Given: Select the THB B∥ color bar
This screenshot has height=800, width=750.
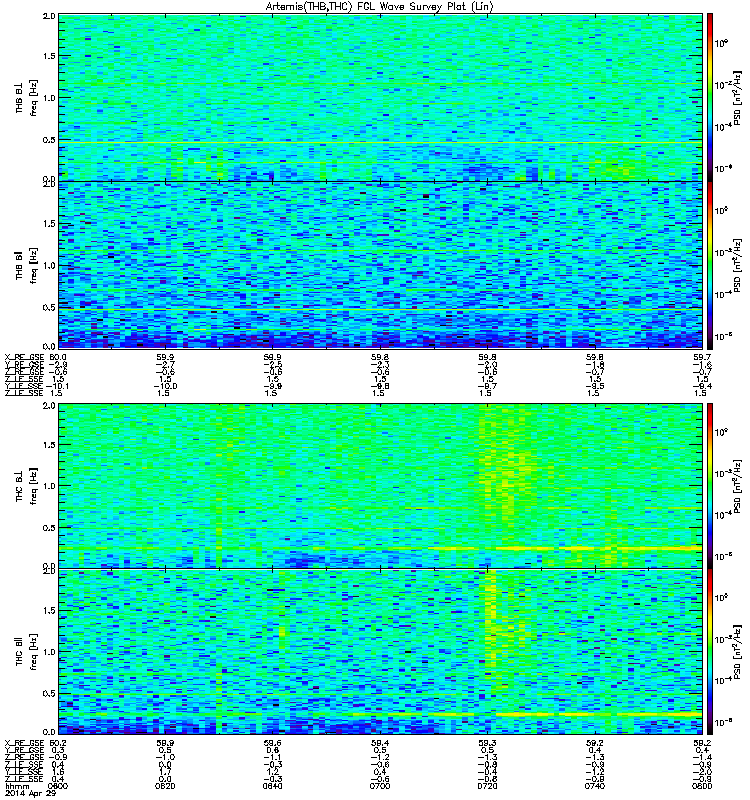Looking at the screenshot, I should 709,265.
